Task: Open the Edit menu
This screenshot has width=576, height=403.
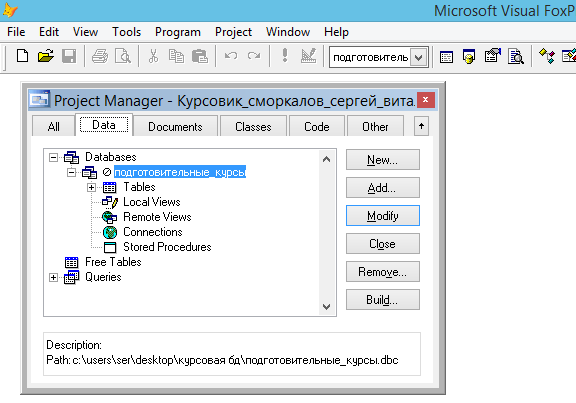Action: pyautogui.click(x=49, y=32)
